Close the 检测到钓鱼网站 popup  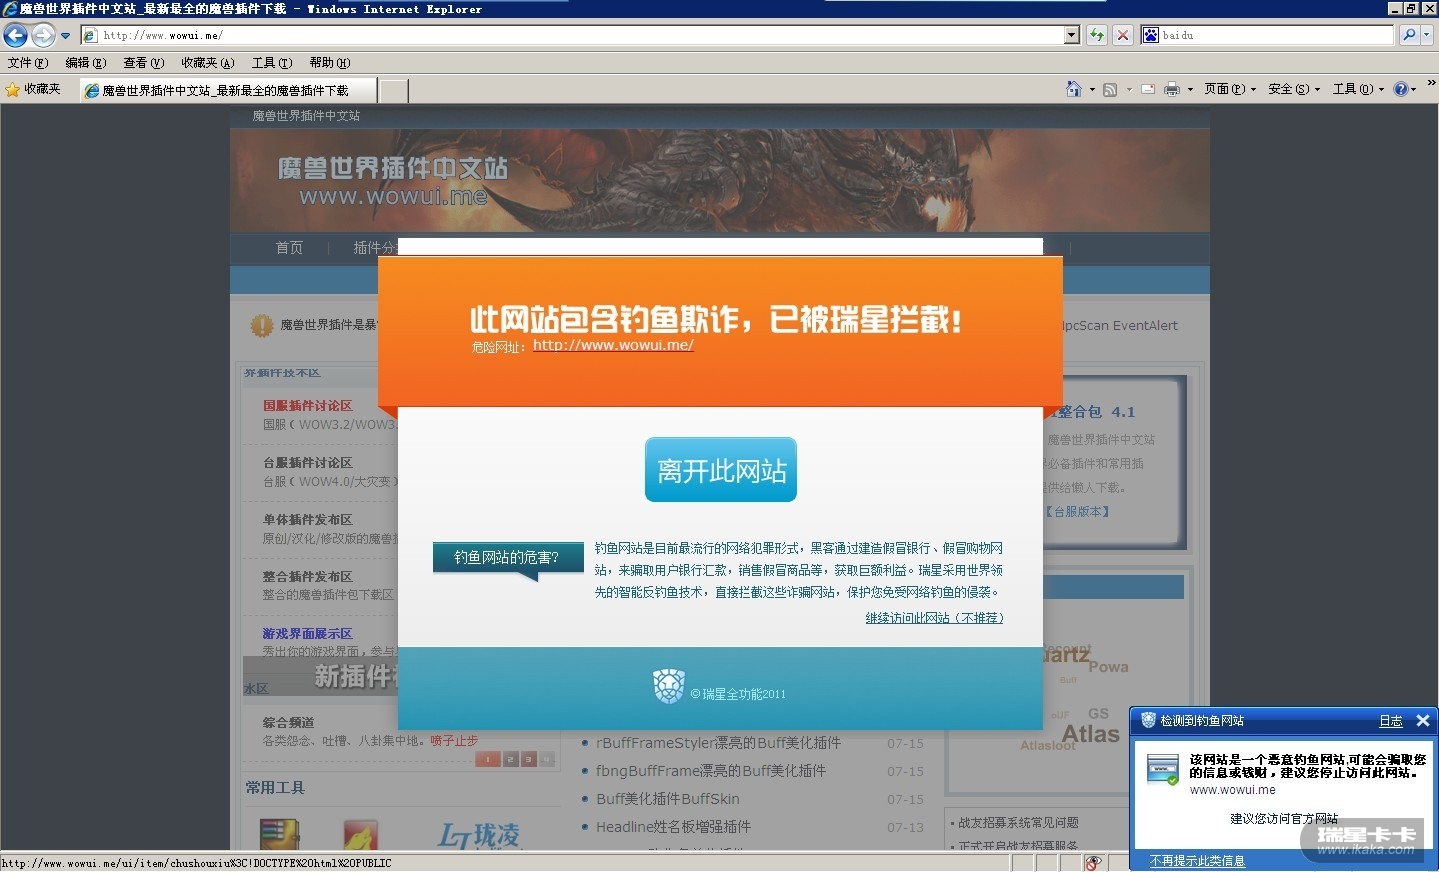coord(1423,720)
